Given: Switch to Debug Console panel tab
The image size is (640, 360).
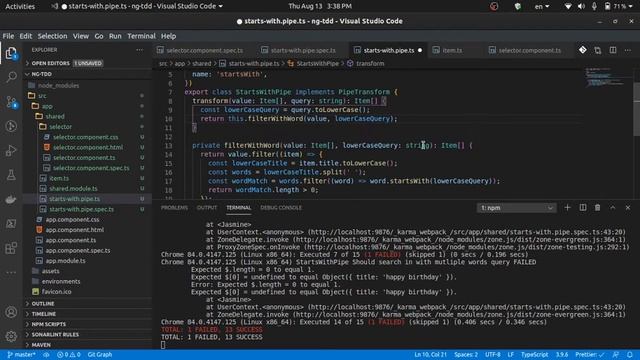Looking at the screenshot, I should click(x=281, y=208).
